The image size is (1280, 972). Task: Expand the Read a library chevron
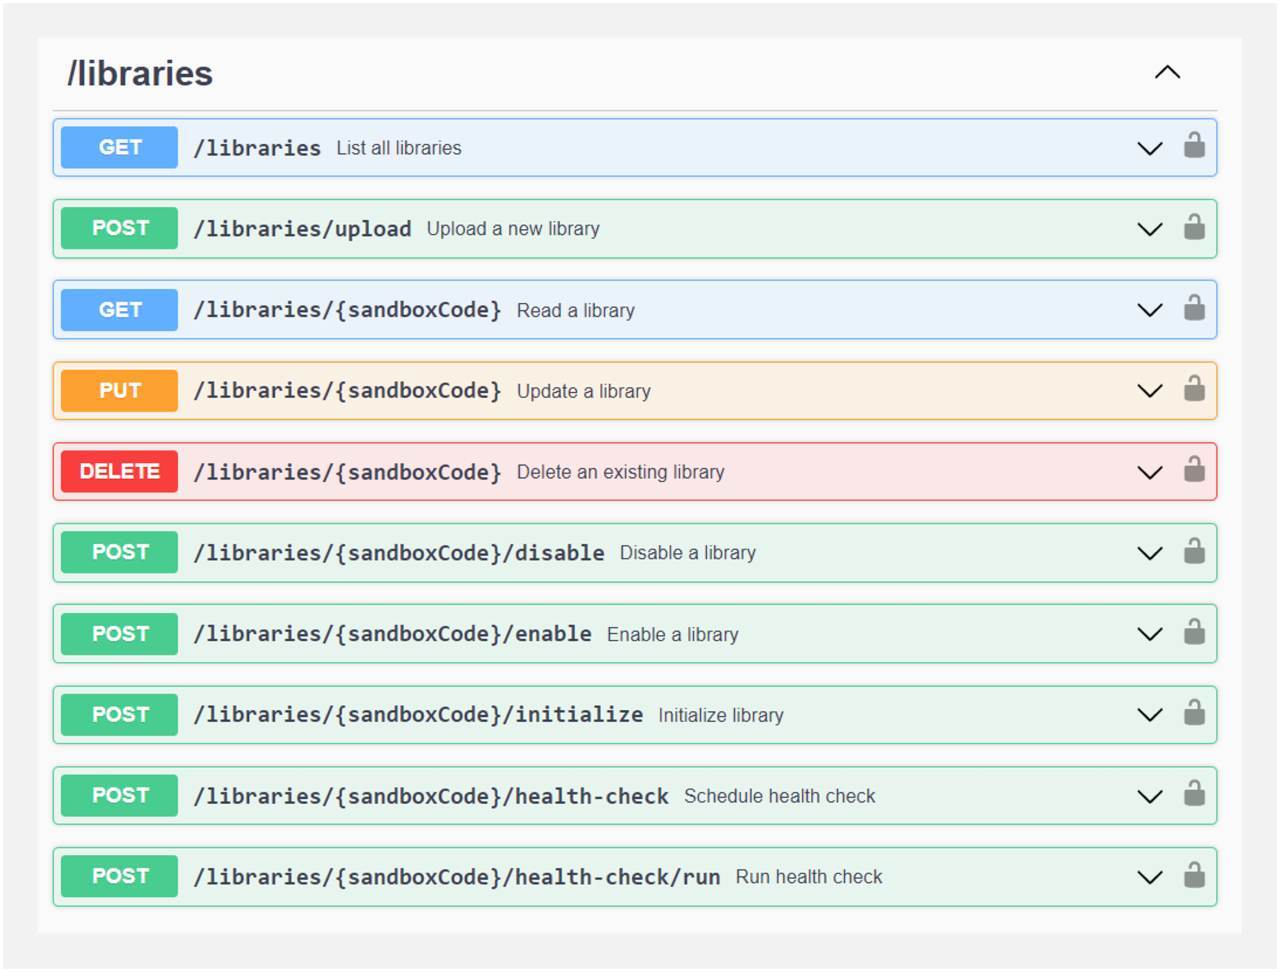pyautogui.click(x=1150, y=310)
